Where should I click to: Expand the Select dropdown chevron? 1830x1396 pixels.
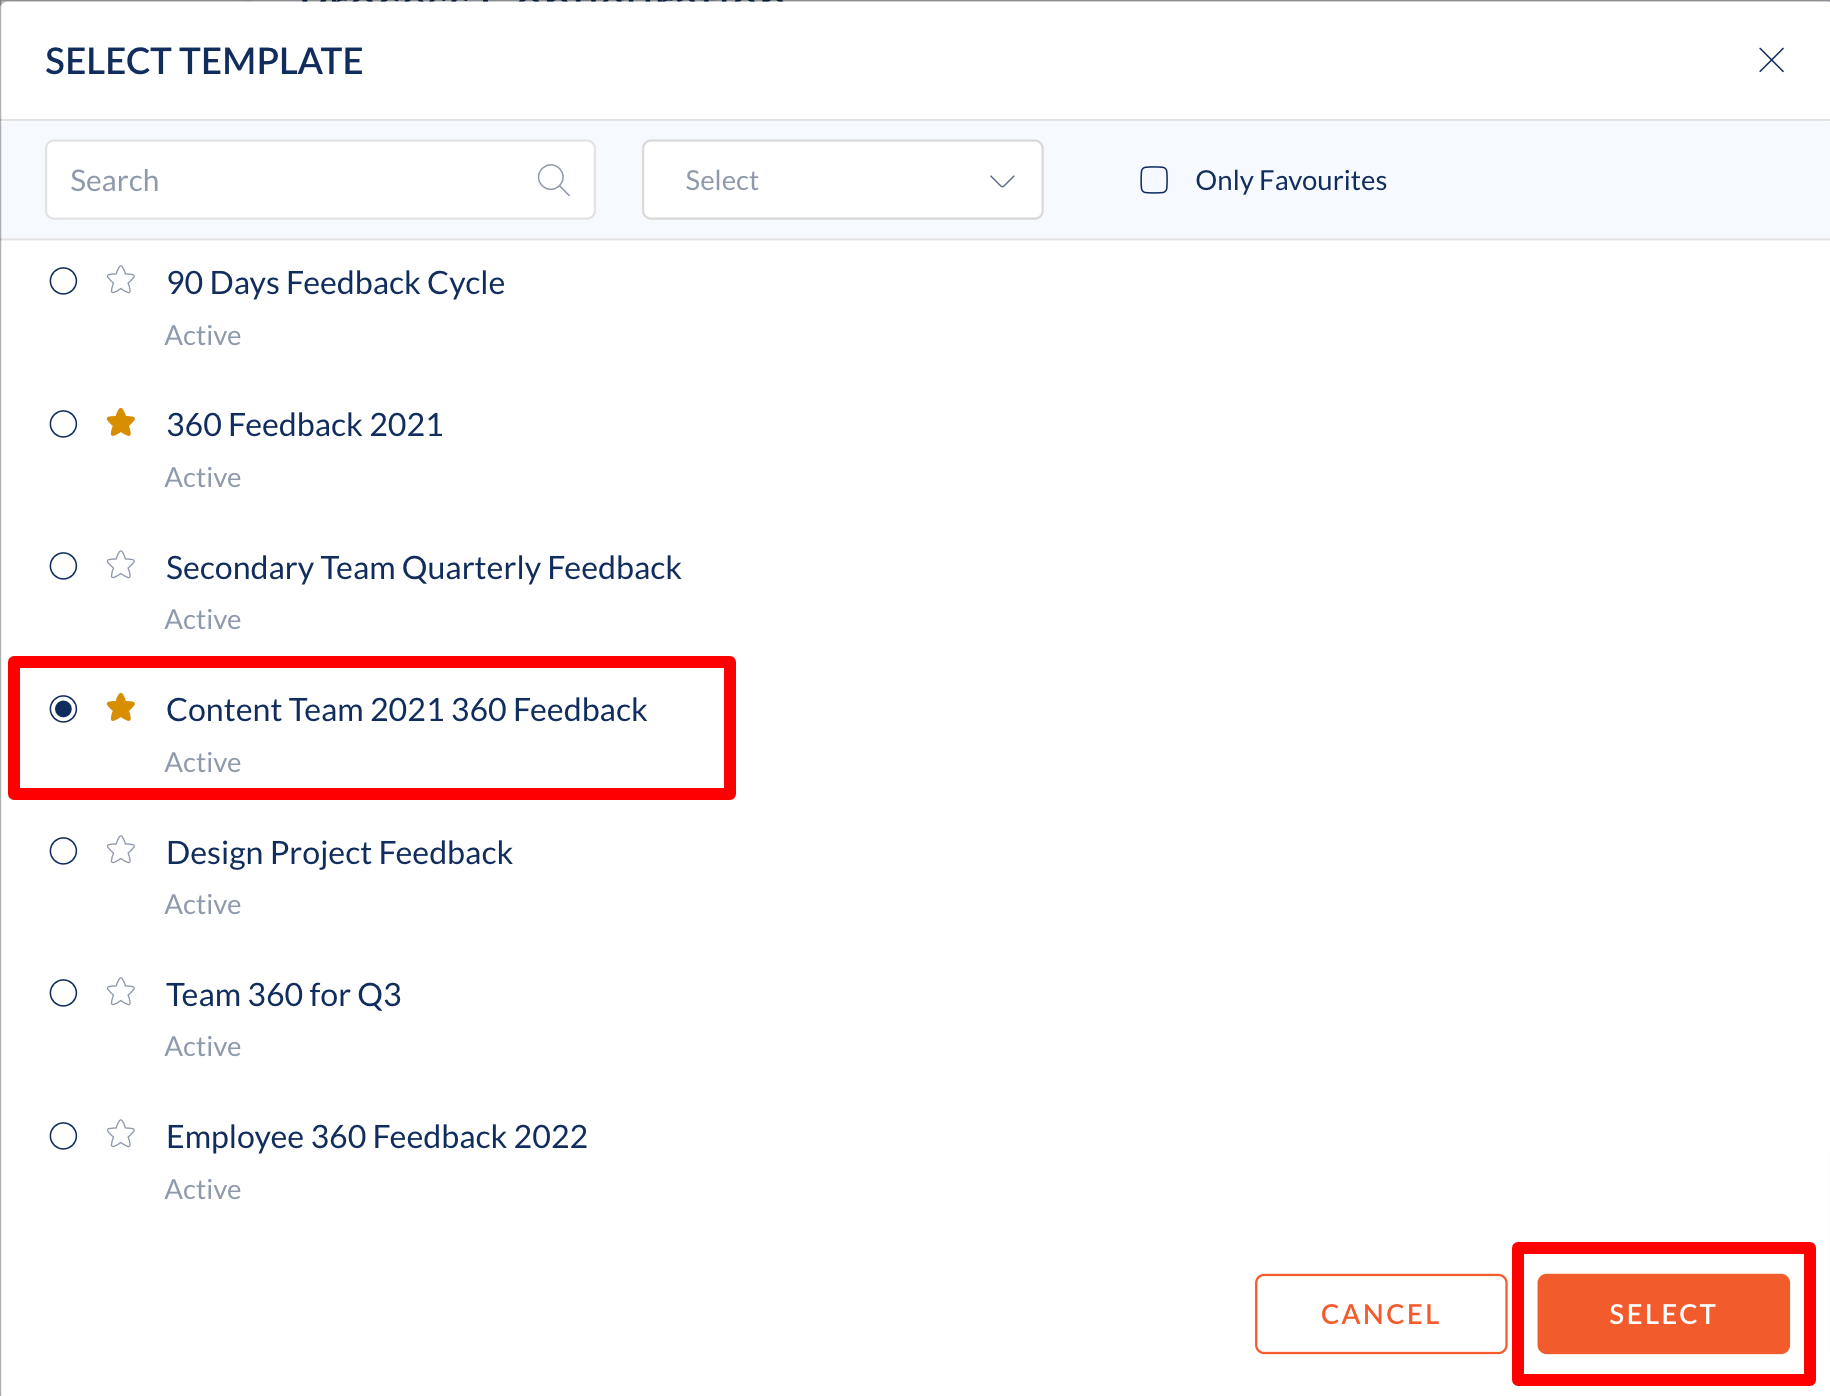point(1002,181)
